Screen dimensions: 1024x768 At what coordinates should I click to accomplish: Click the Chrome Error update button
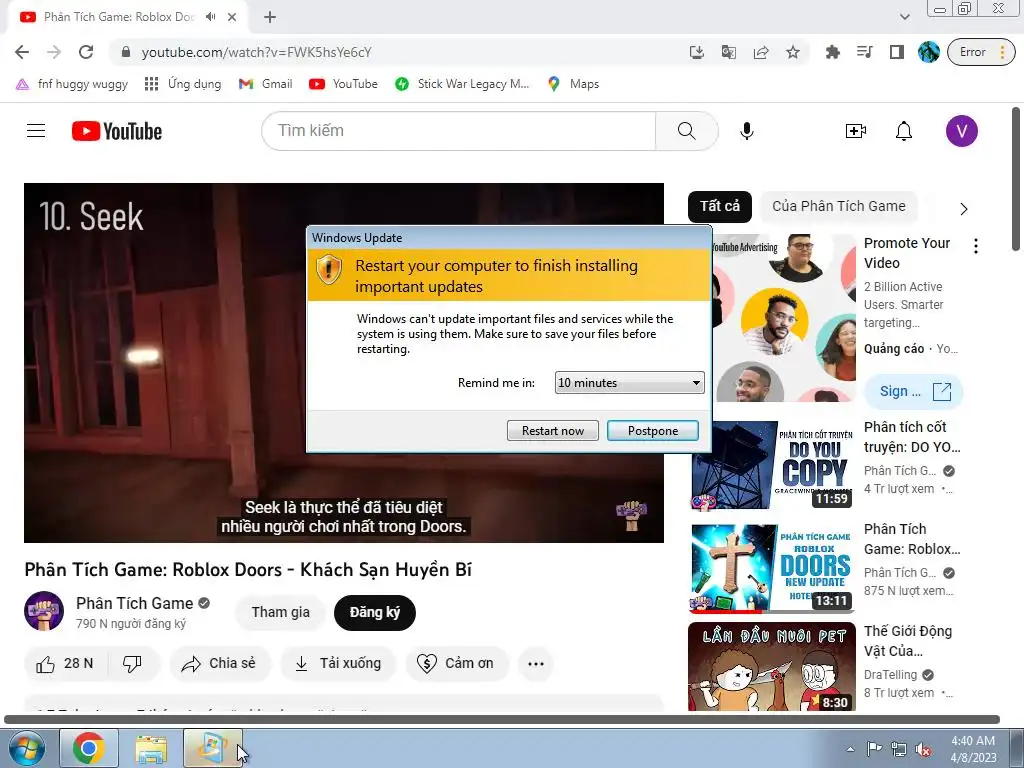[x=981, y=52]
